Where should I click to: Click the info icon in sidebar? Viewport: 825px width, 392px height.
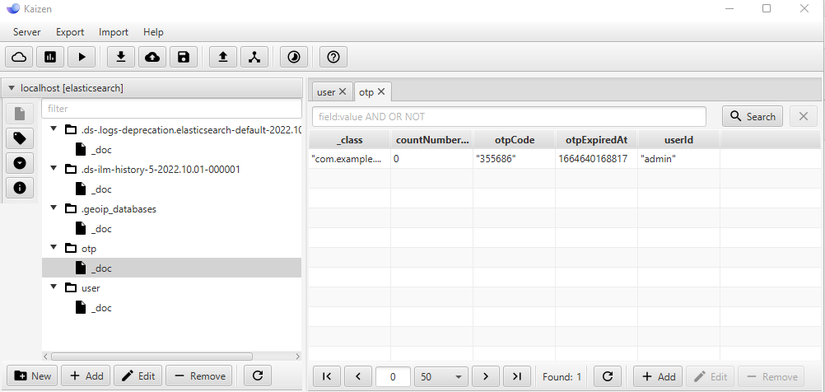(20, 188)
